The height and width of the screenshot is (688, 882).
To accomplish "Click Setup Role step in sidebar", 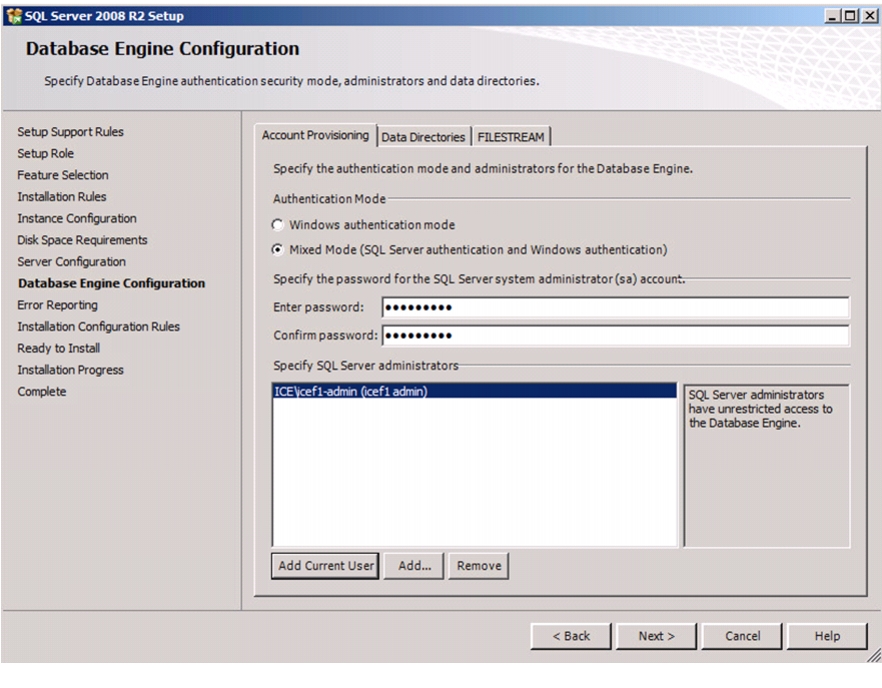I will pos(46,154).
